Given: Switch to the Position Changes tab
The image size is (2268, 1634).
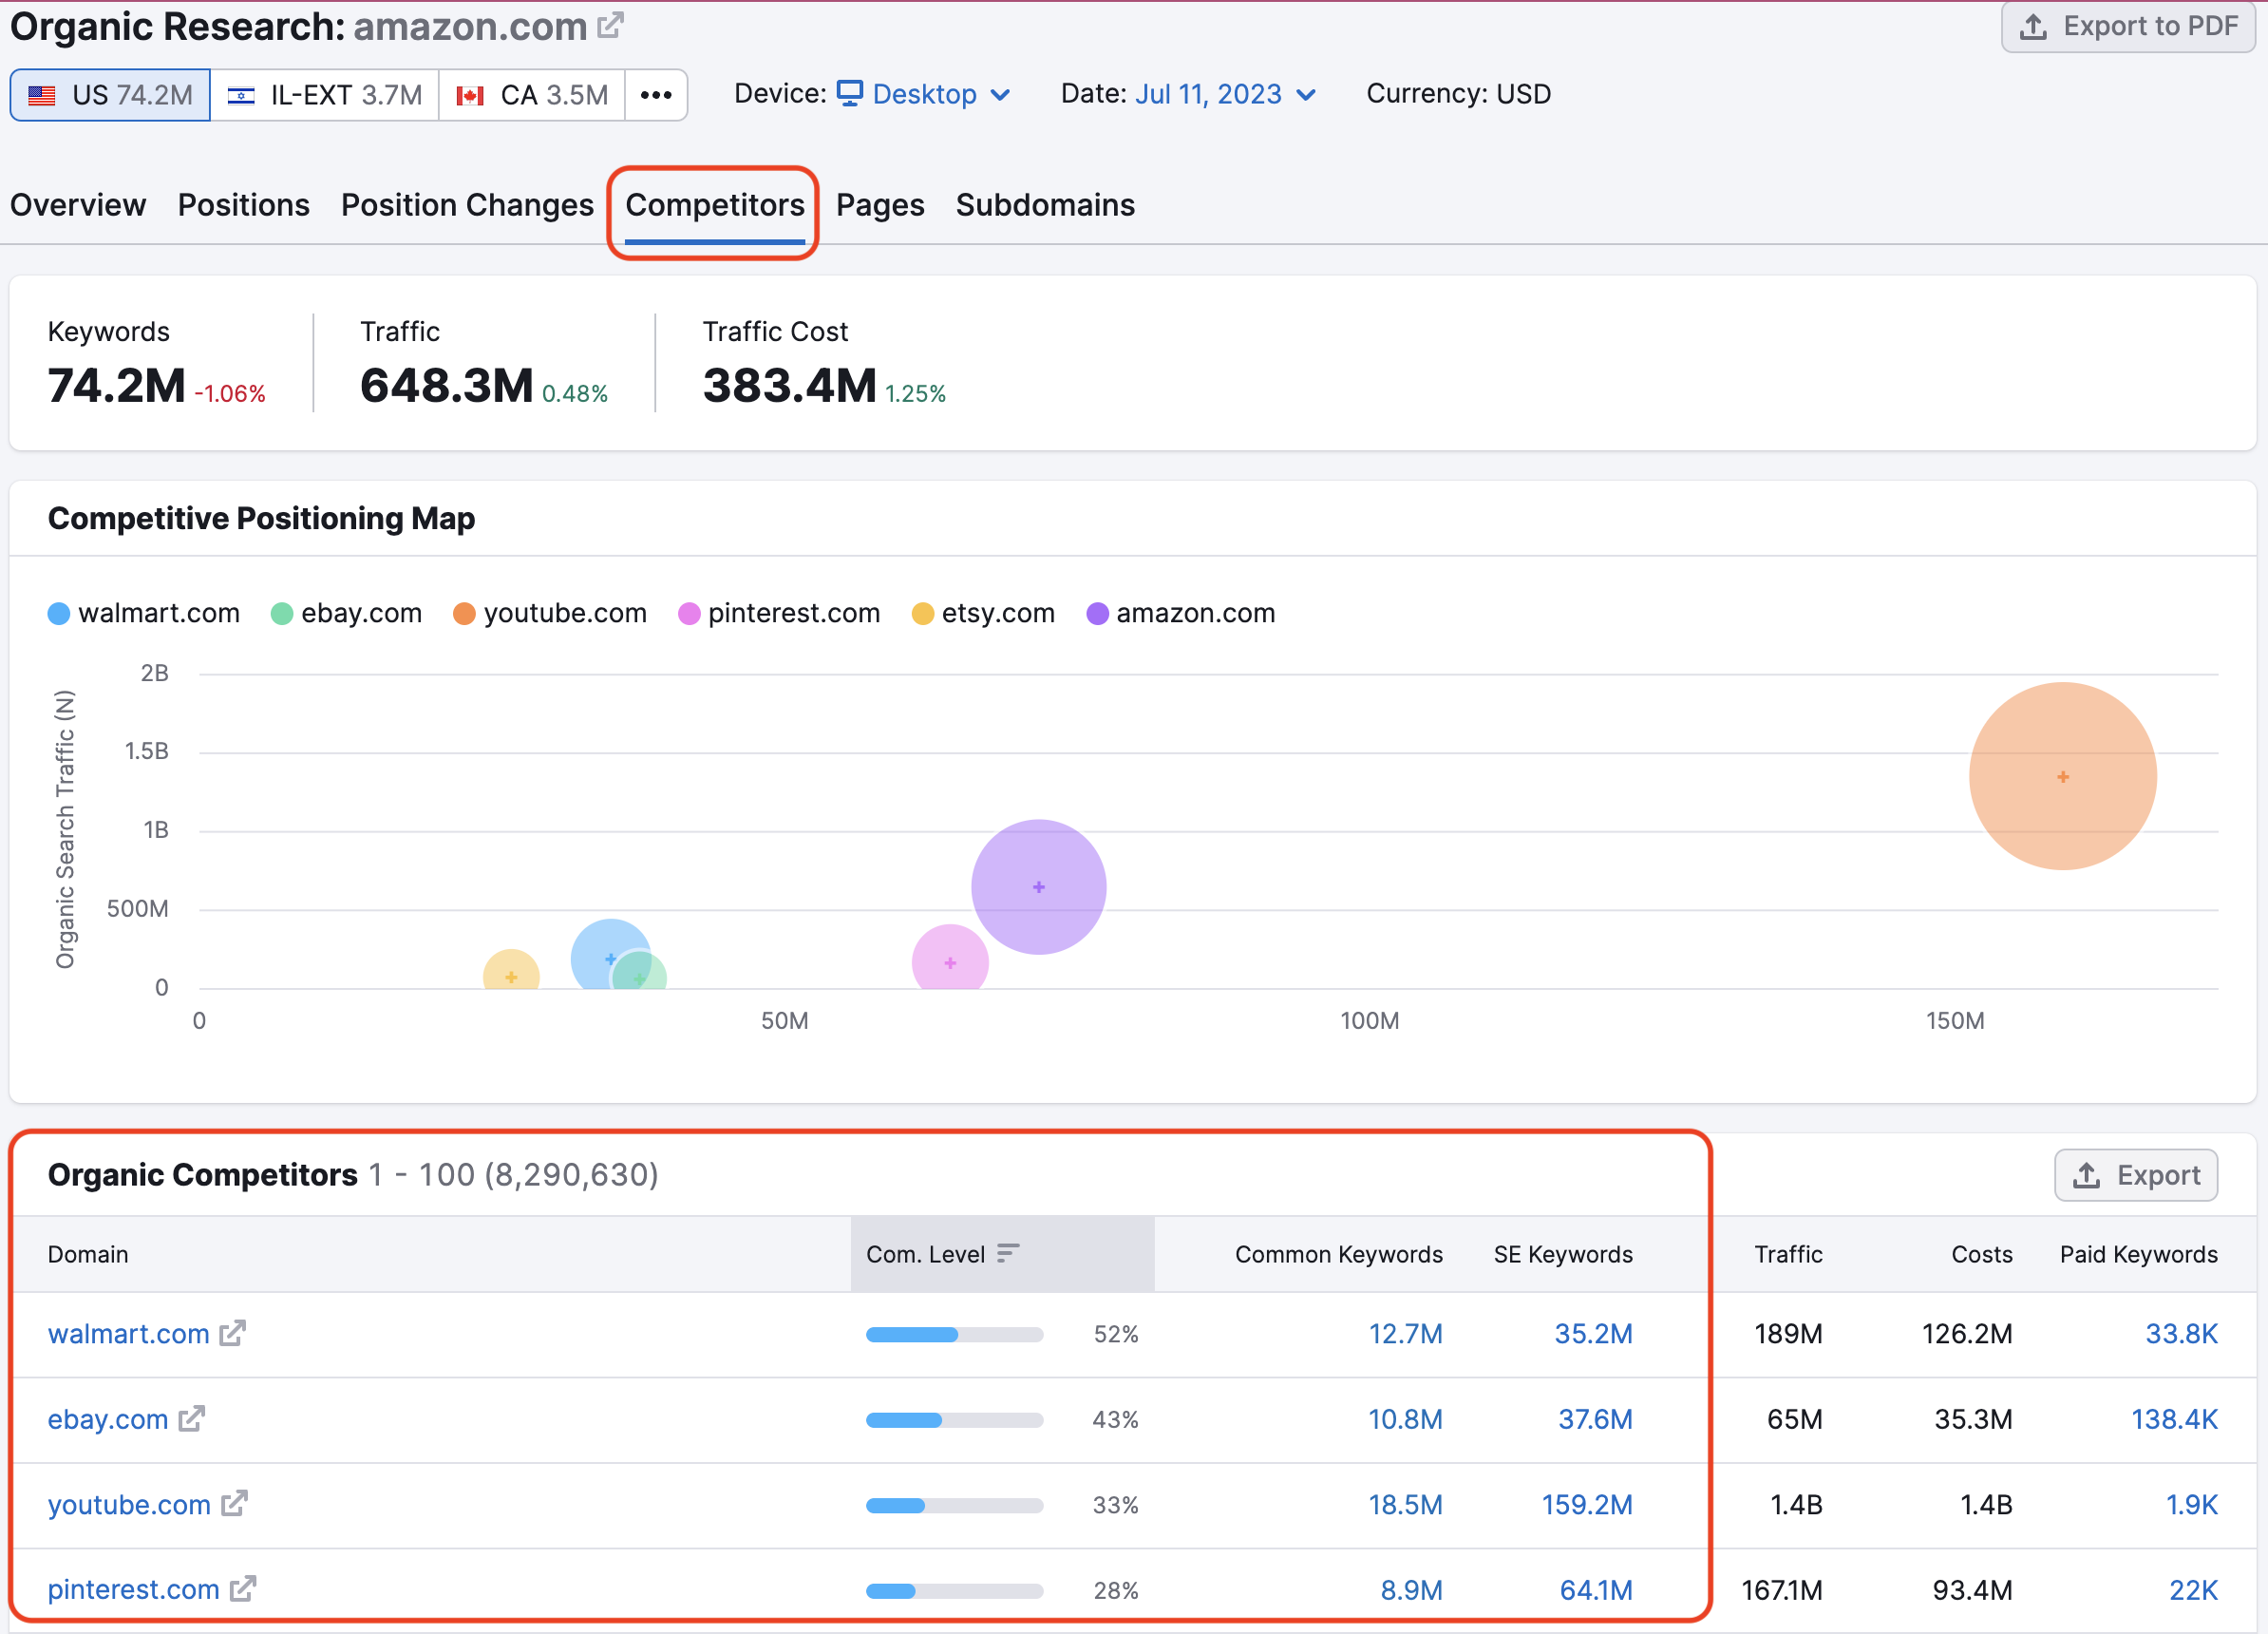Looking at the screenshot, I should [x=467, y=205].
